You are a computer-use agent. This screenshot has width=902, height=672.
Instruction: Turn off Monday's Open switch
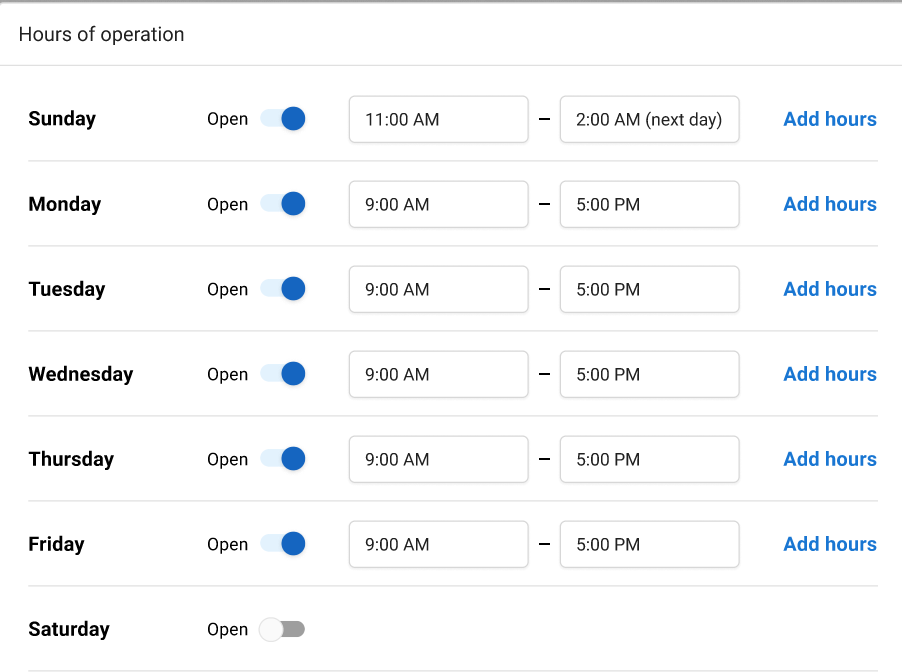tap(281, 204)
